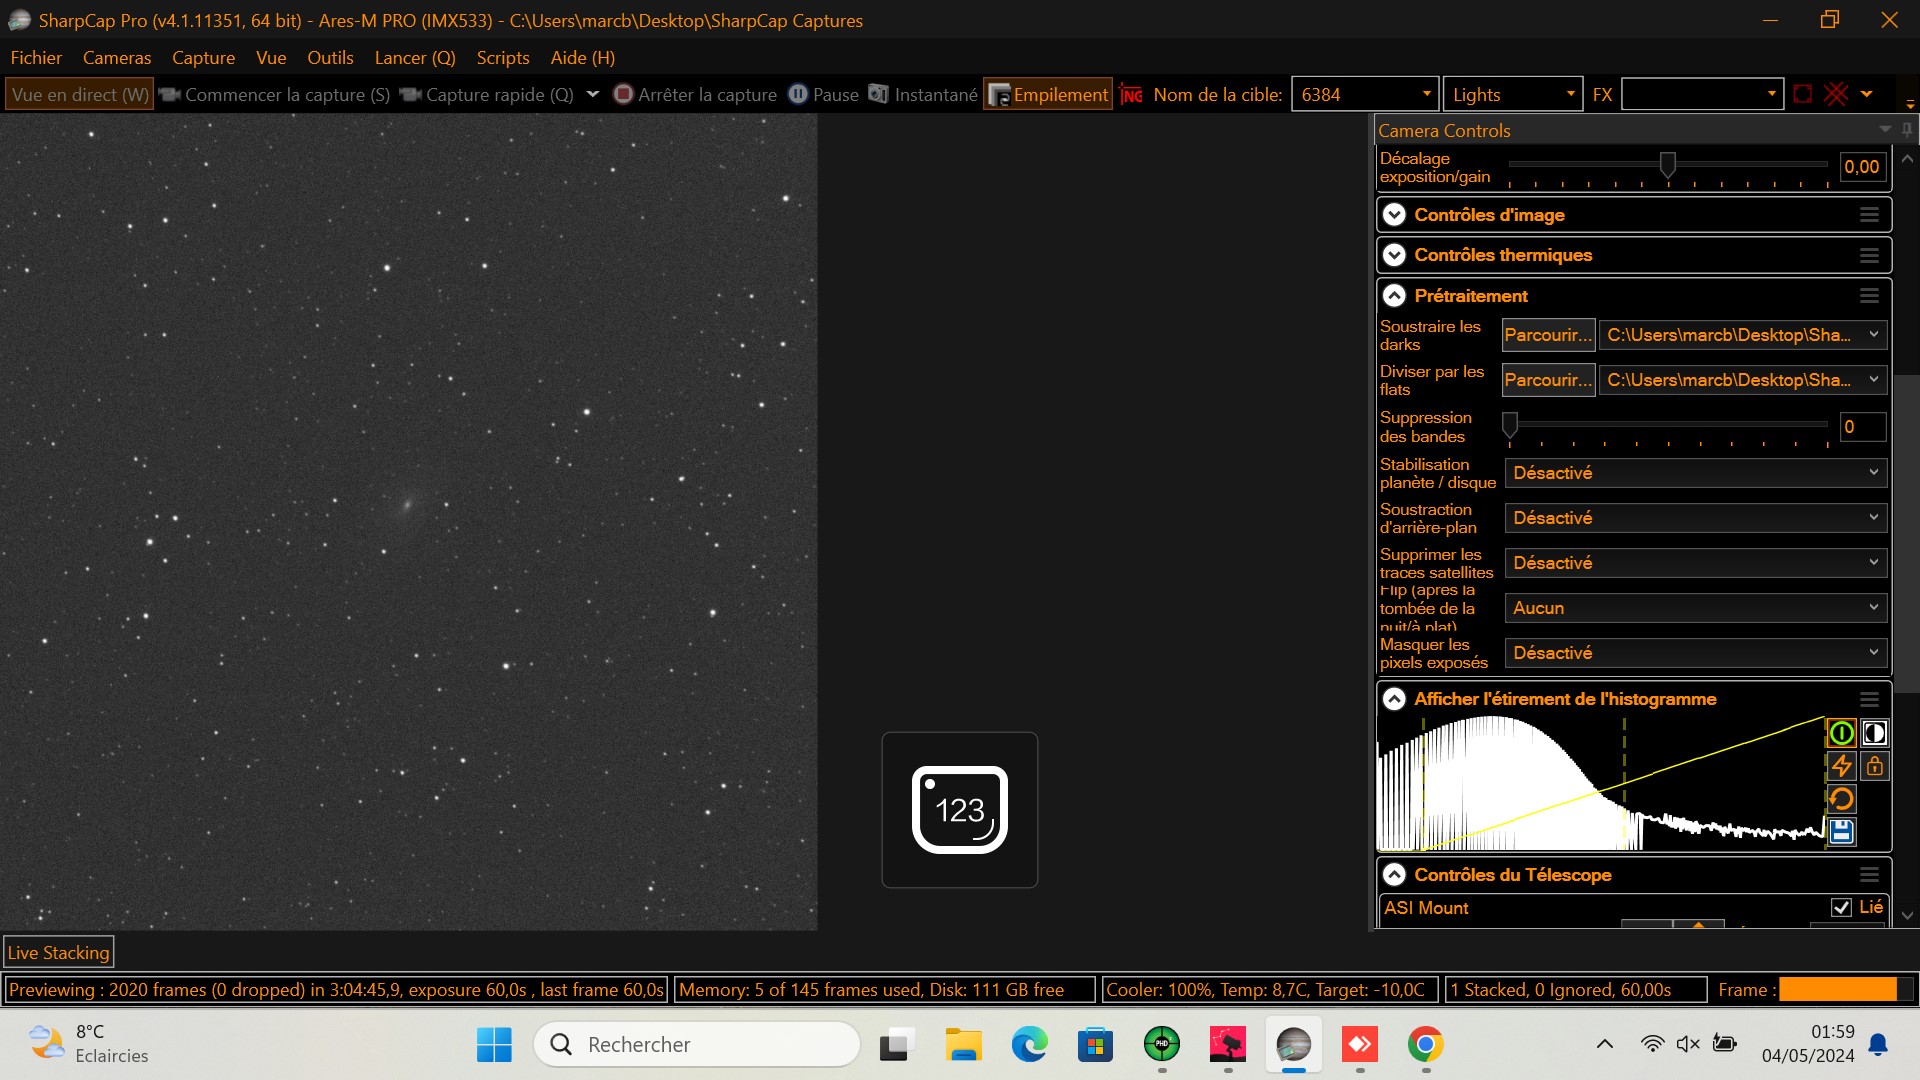Click the histogram padlock icon
This screenshot has height=1080, width=1920.
click(x=1875, y=766)
